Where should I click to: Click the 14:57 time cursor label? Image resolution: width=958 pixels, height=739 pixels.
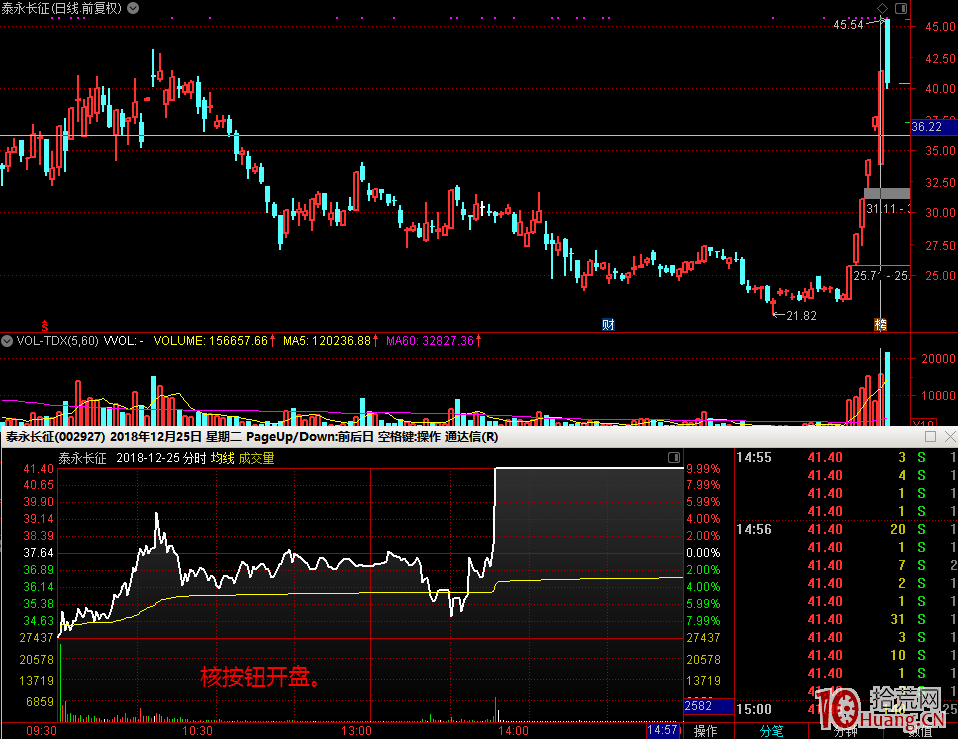point(662,730)
